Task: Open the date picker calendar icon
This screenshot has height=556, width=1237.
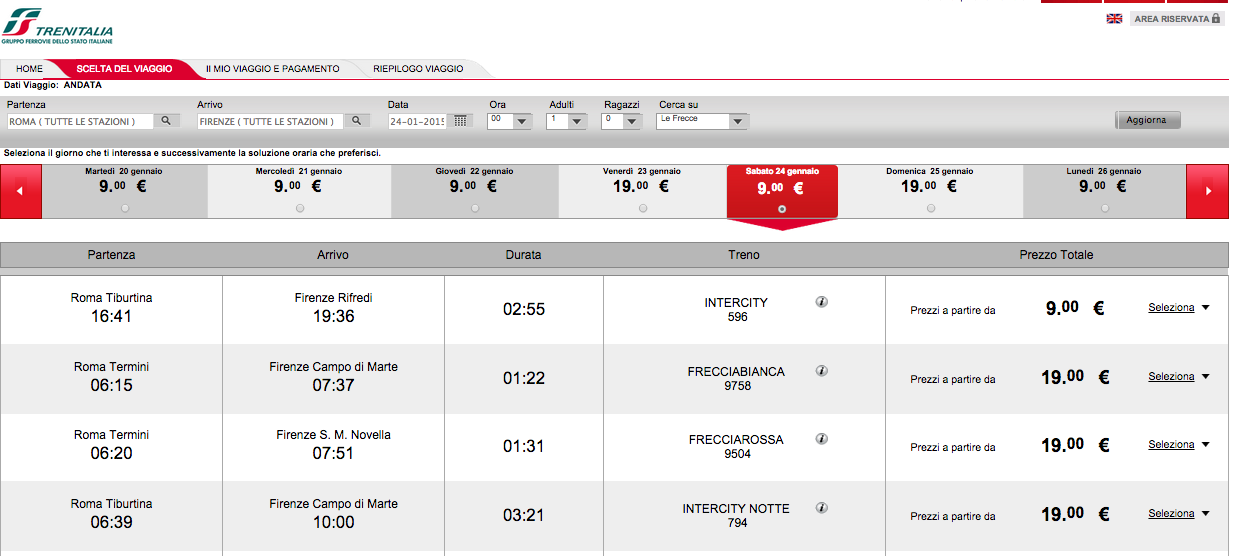Action: [x=460, y=121]
